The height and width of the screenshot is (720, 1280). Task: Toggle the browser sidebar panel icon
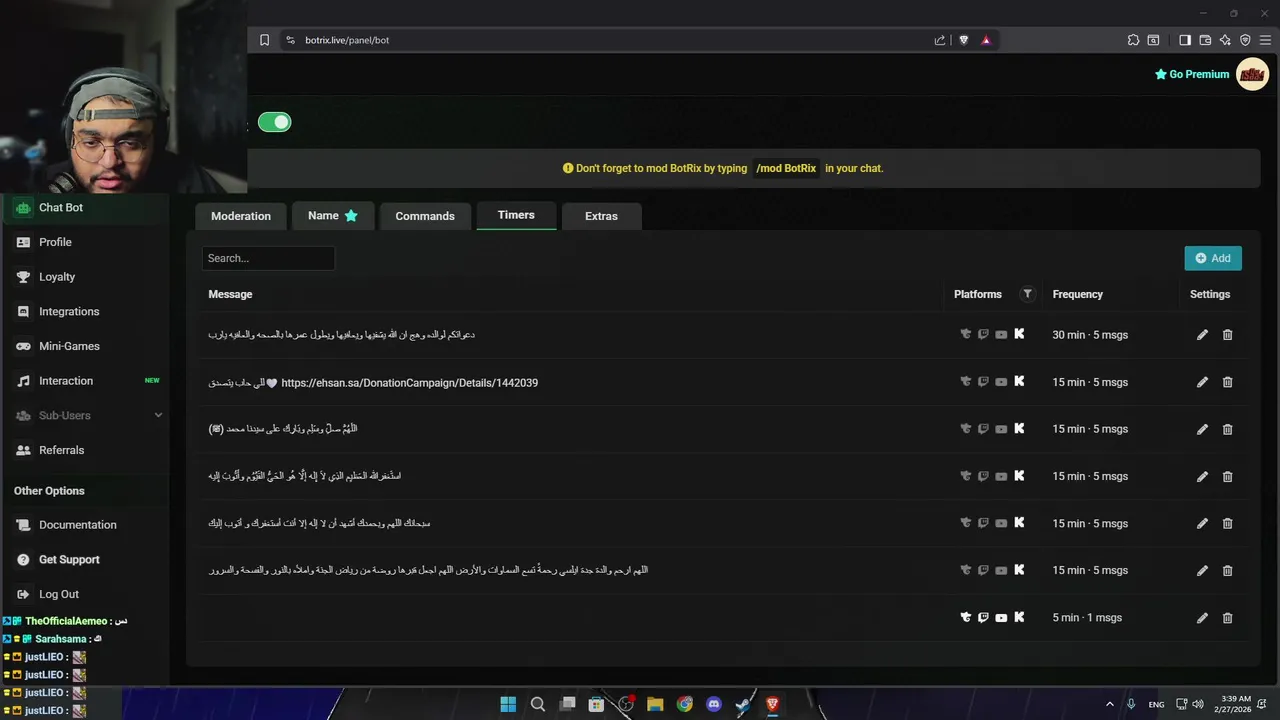click(x=1185, y=40)
